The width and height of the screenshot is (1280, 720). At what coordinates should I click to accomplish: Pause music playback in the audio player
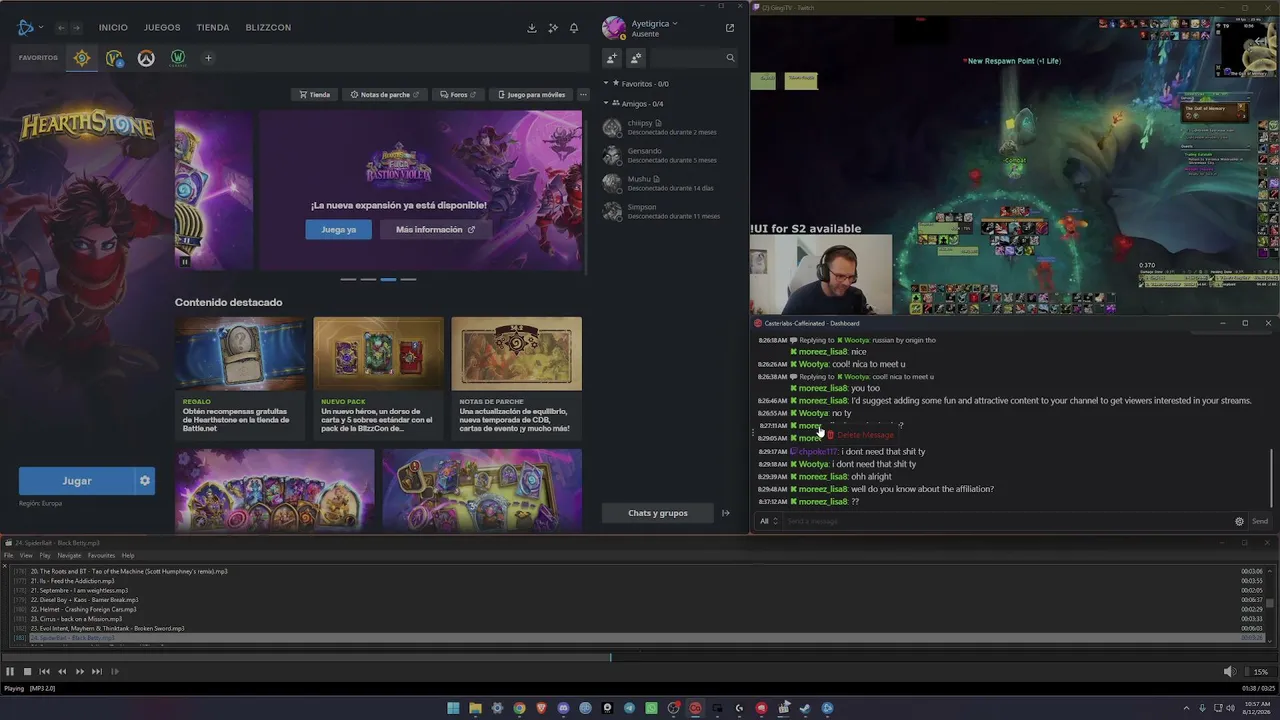coord(10,672)
